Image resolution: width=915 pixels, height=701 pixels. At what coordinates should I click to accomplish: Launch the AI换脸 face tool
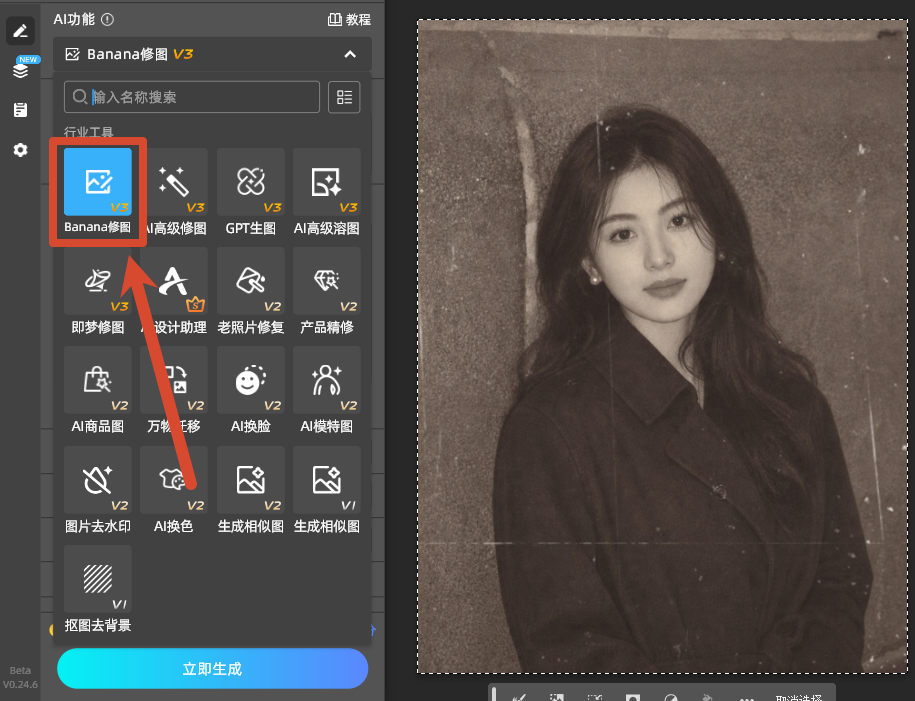point(250,381)
